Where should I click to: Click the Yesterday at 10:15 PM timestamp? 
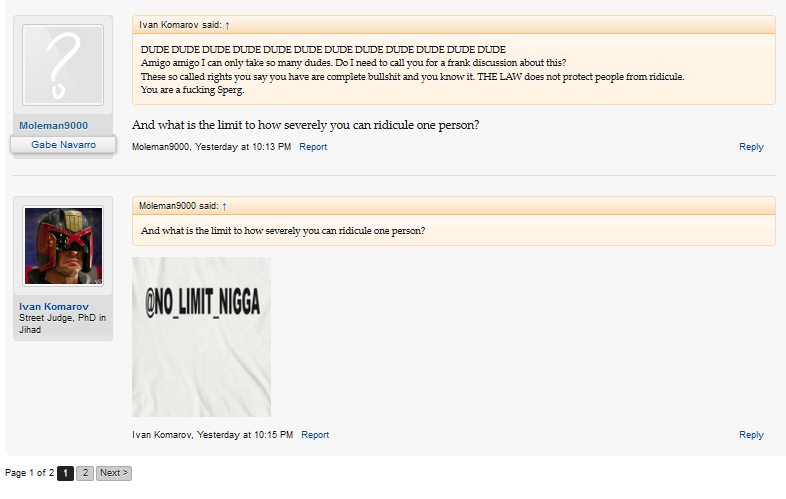tap(245, 435)
